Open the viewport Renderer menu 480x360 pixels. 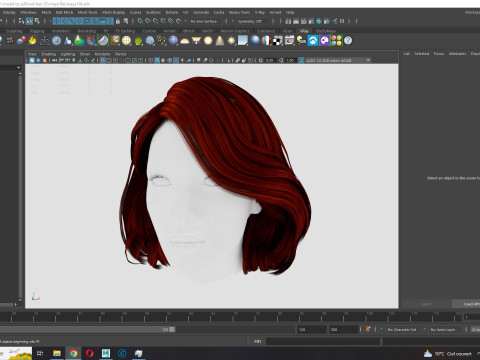(102, 54)
